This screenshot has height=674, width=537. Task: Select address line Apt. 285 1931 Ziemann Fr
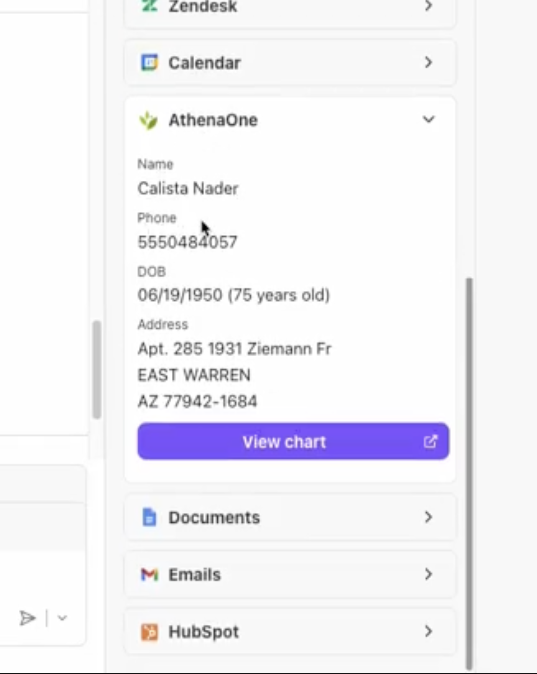click(x=234, y=349)
